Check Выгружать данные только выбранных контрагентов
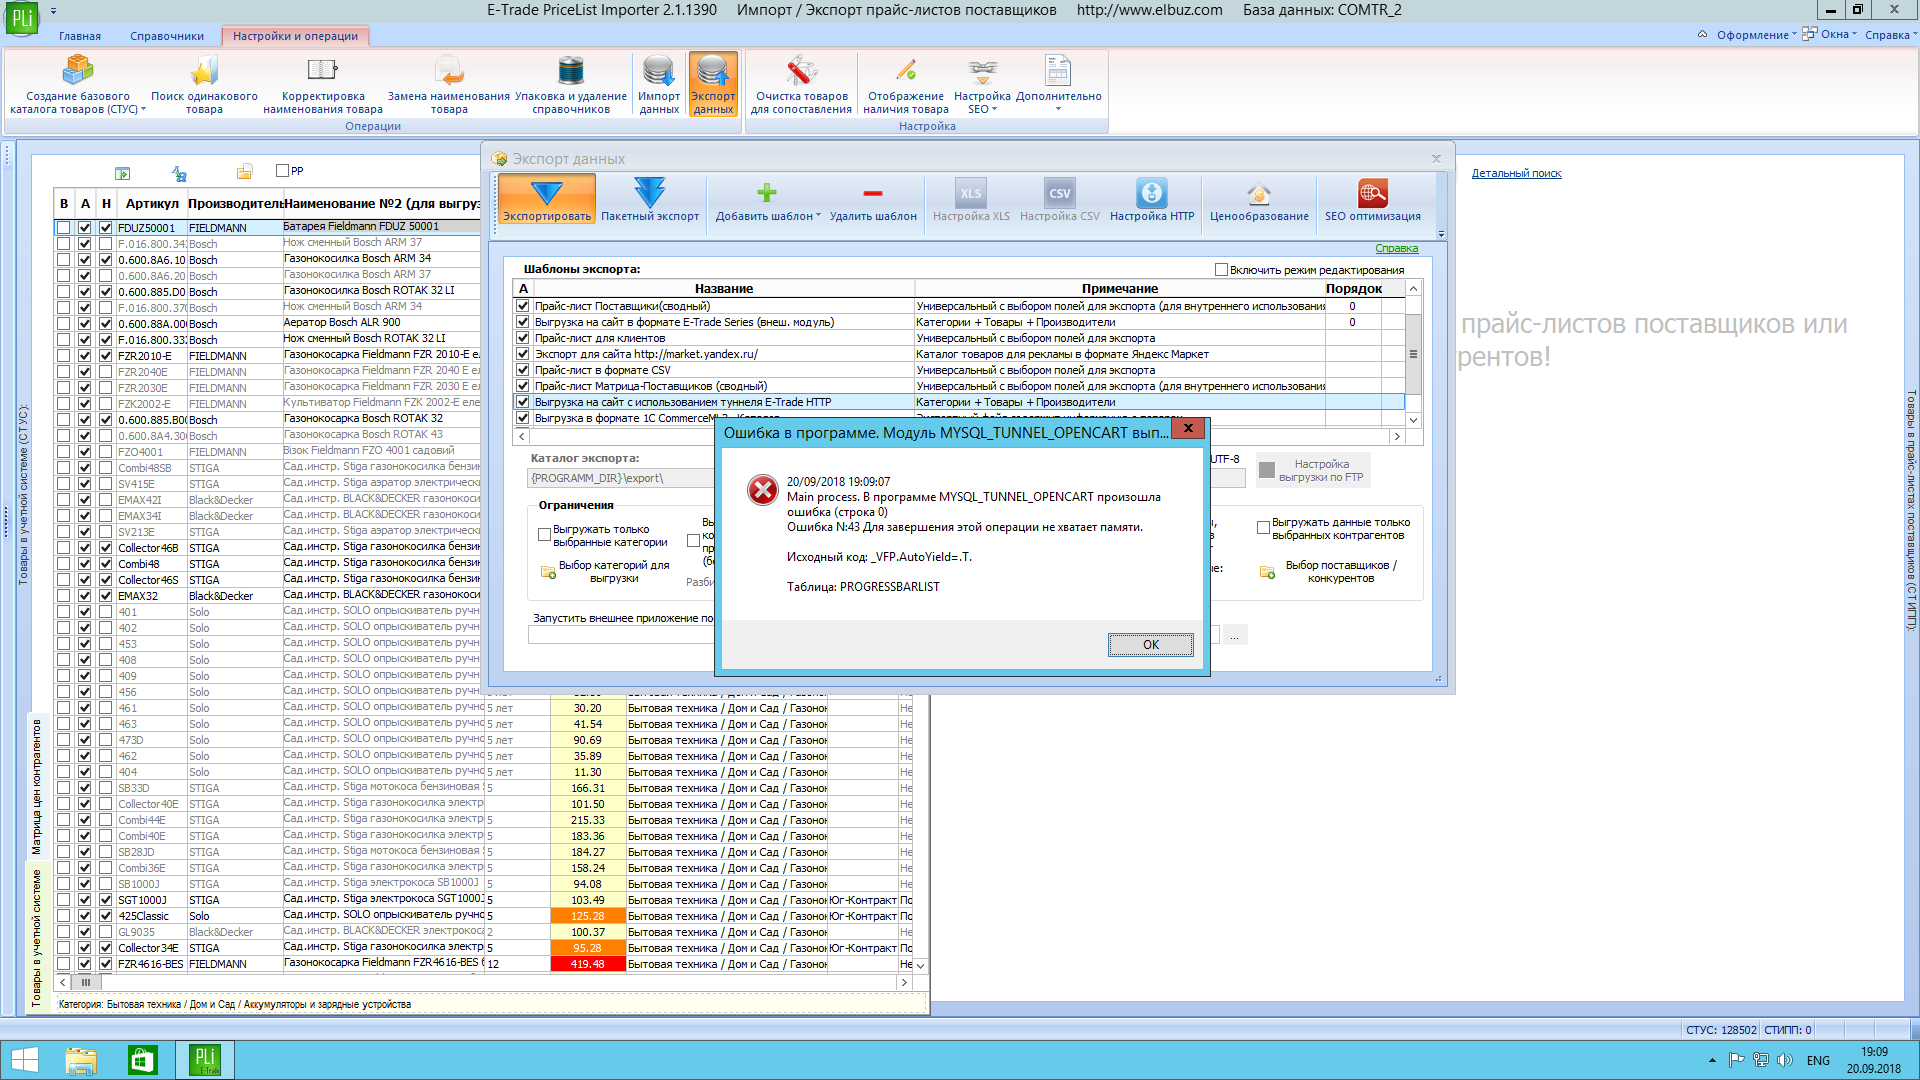1920x1080 pixels. 1263,528
